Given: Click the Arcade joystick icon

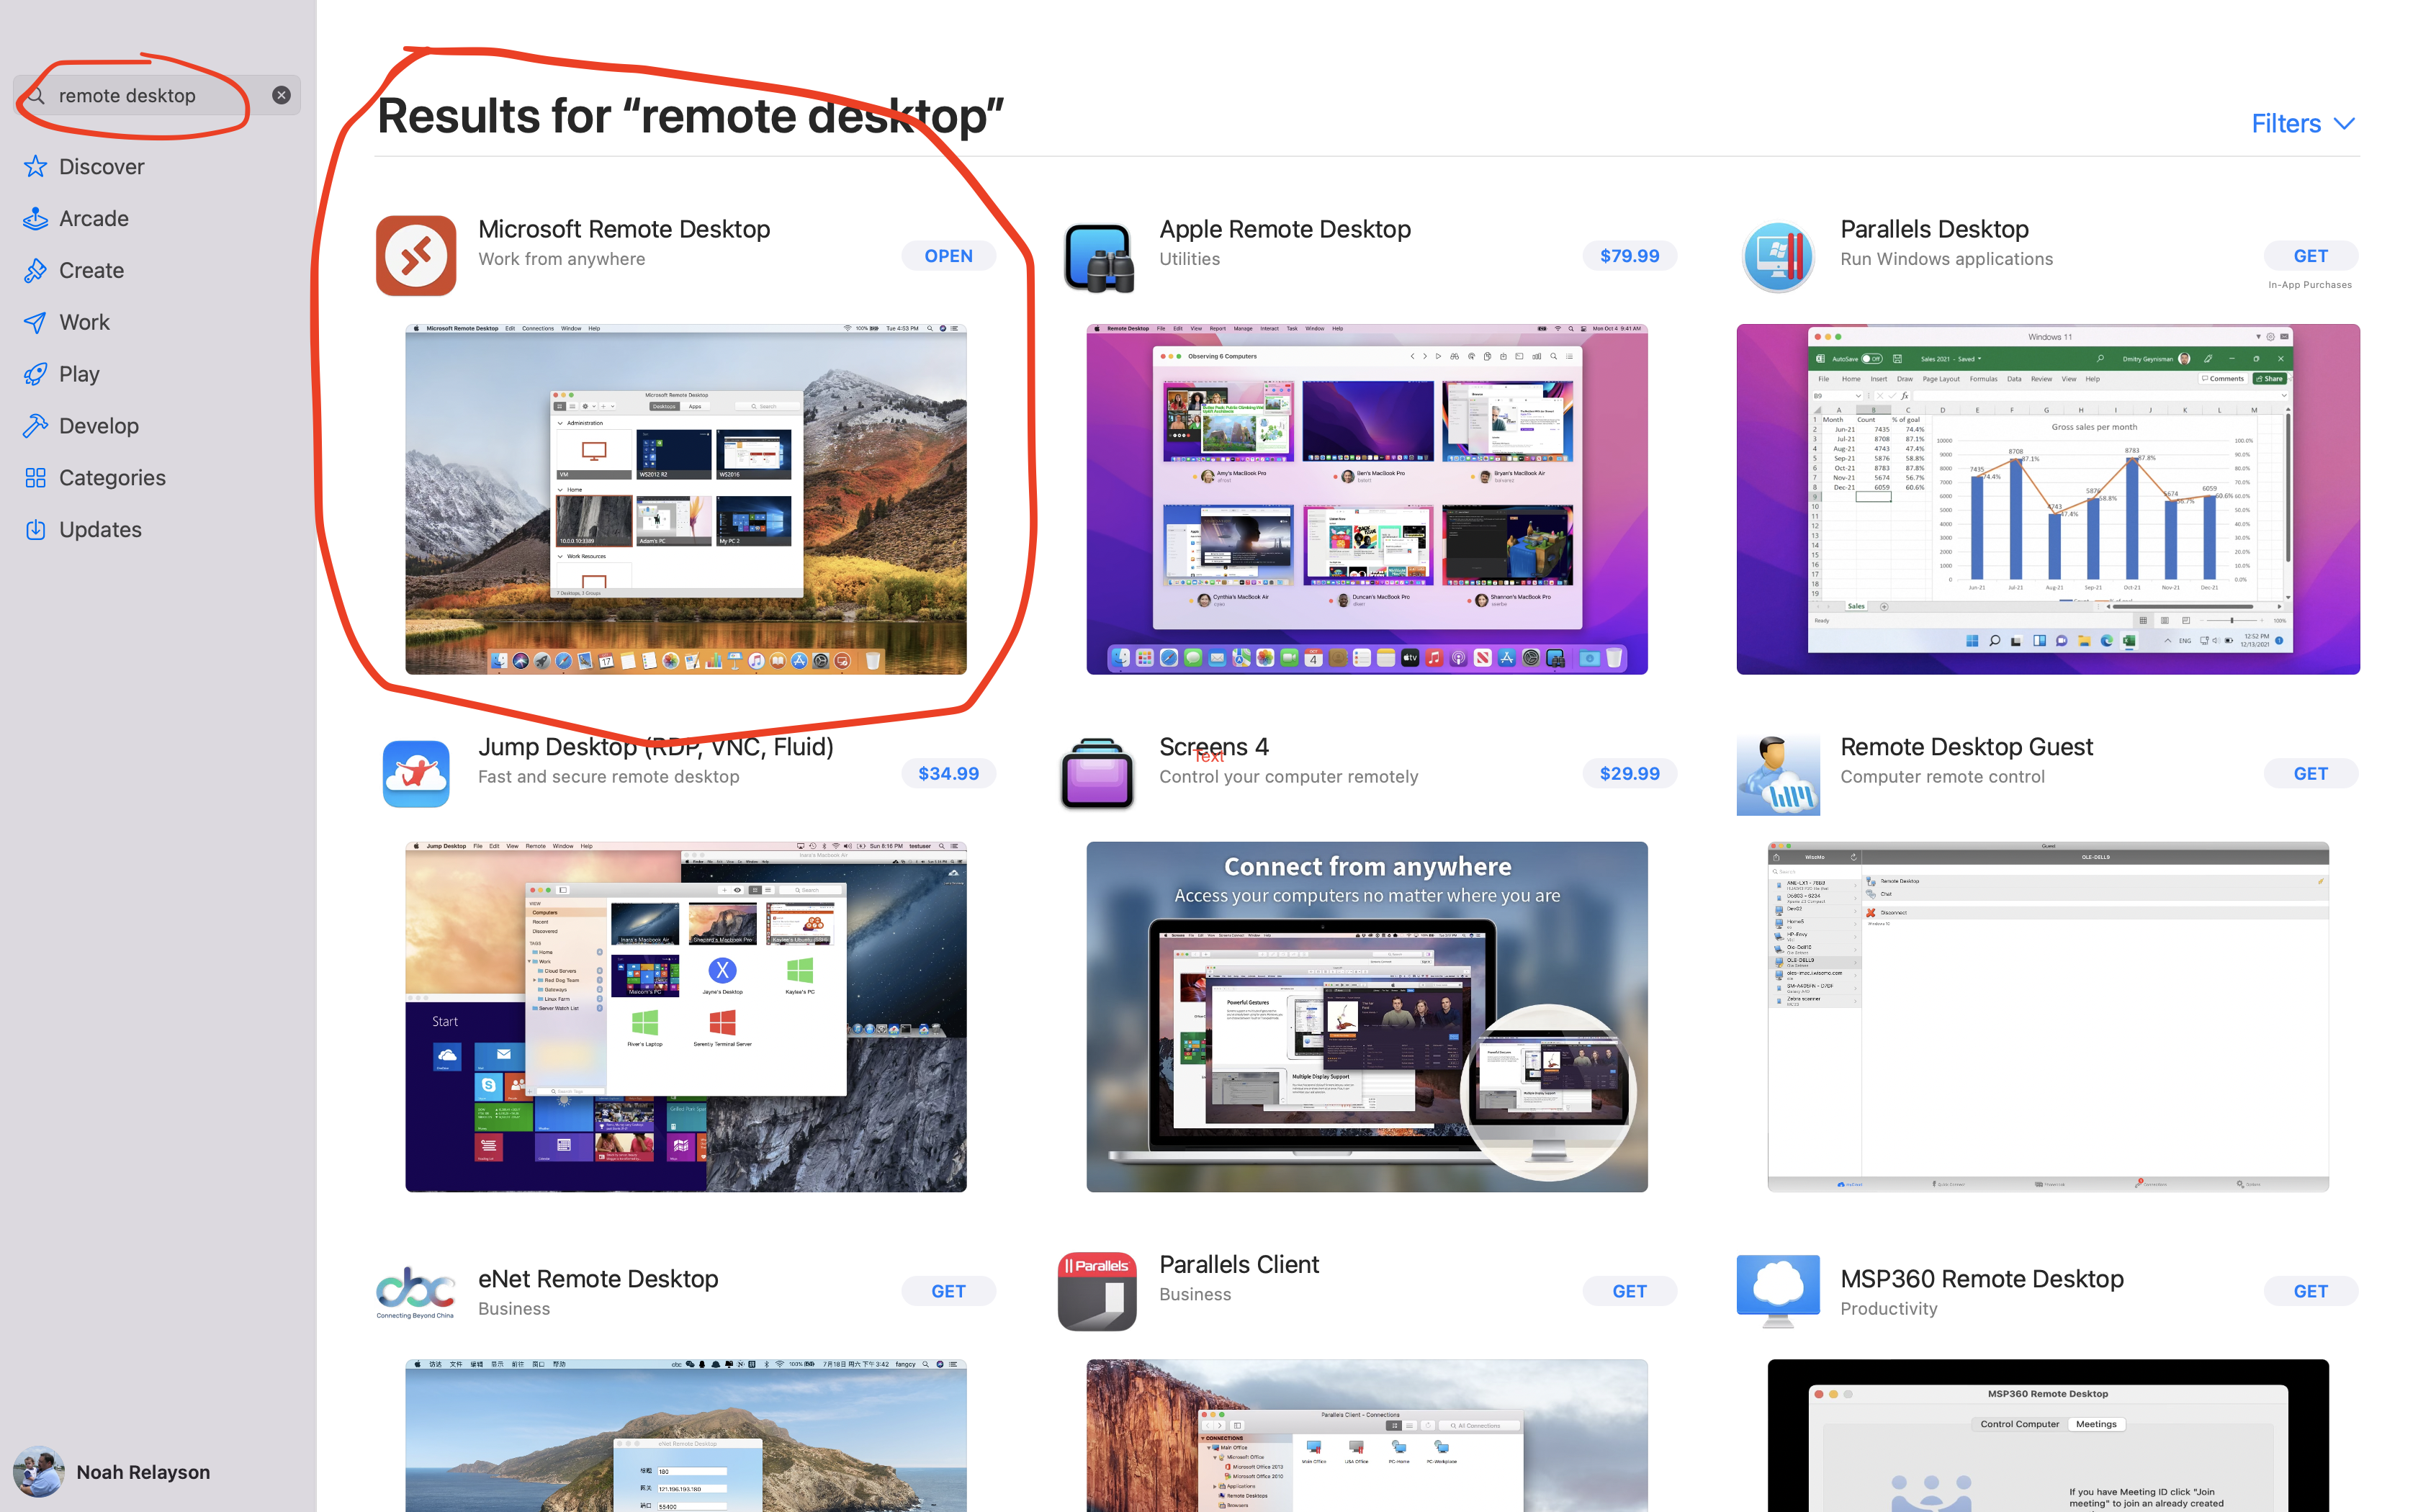Looking at the screenshot, I should (x=36, y=218).
